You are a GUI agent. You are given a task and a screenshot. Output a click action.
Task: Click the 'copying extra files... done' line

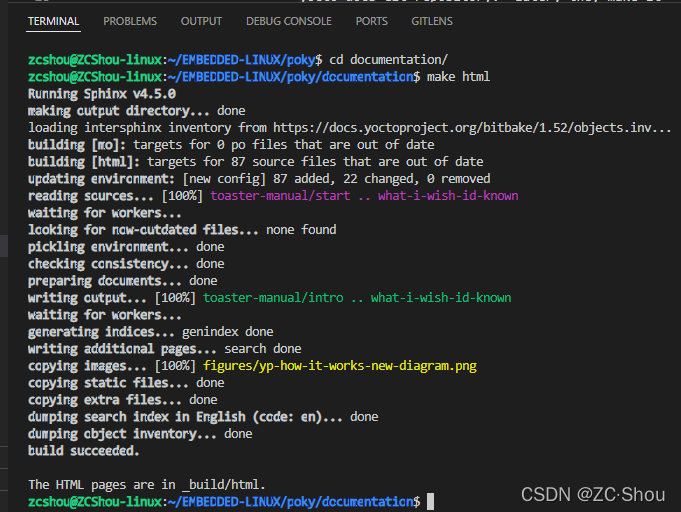pos(122,400)
